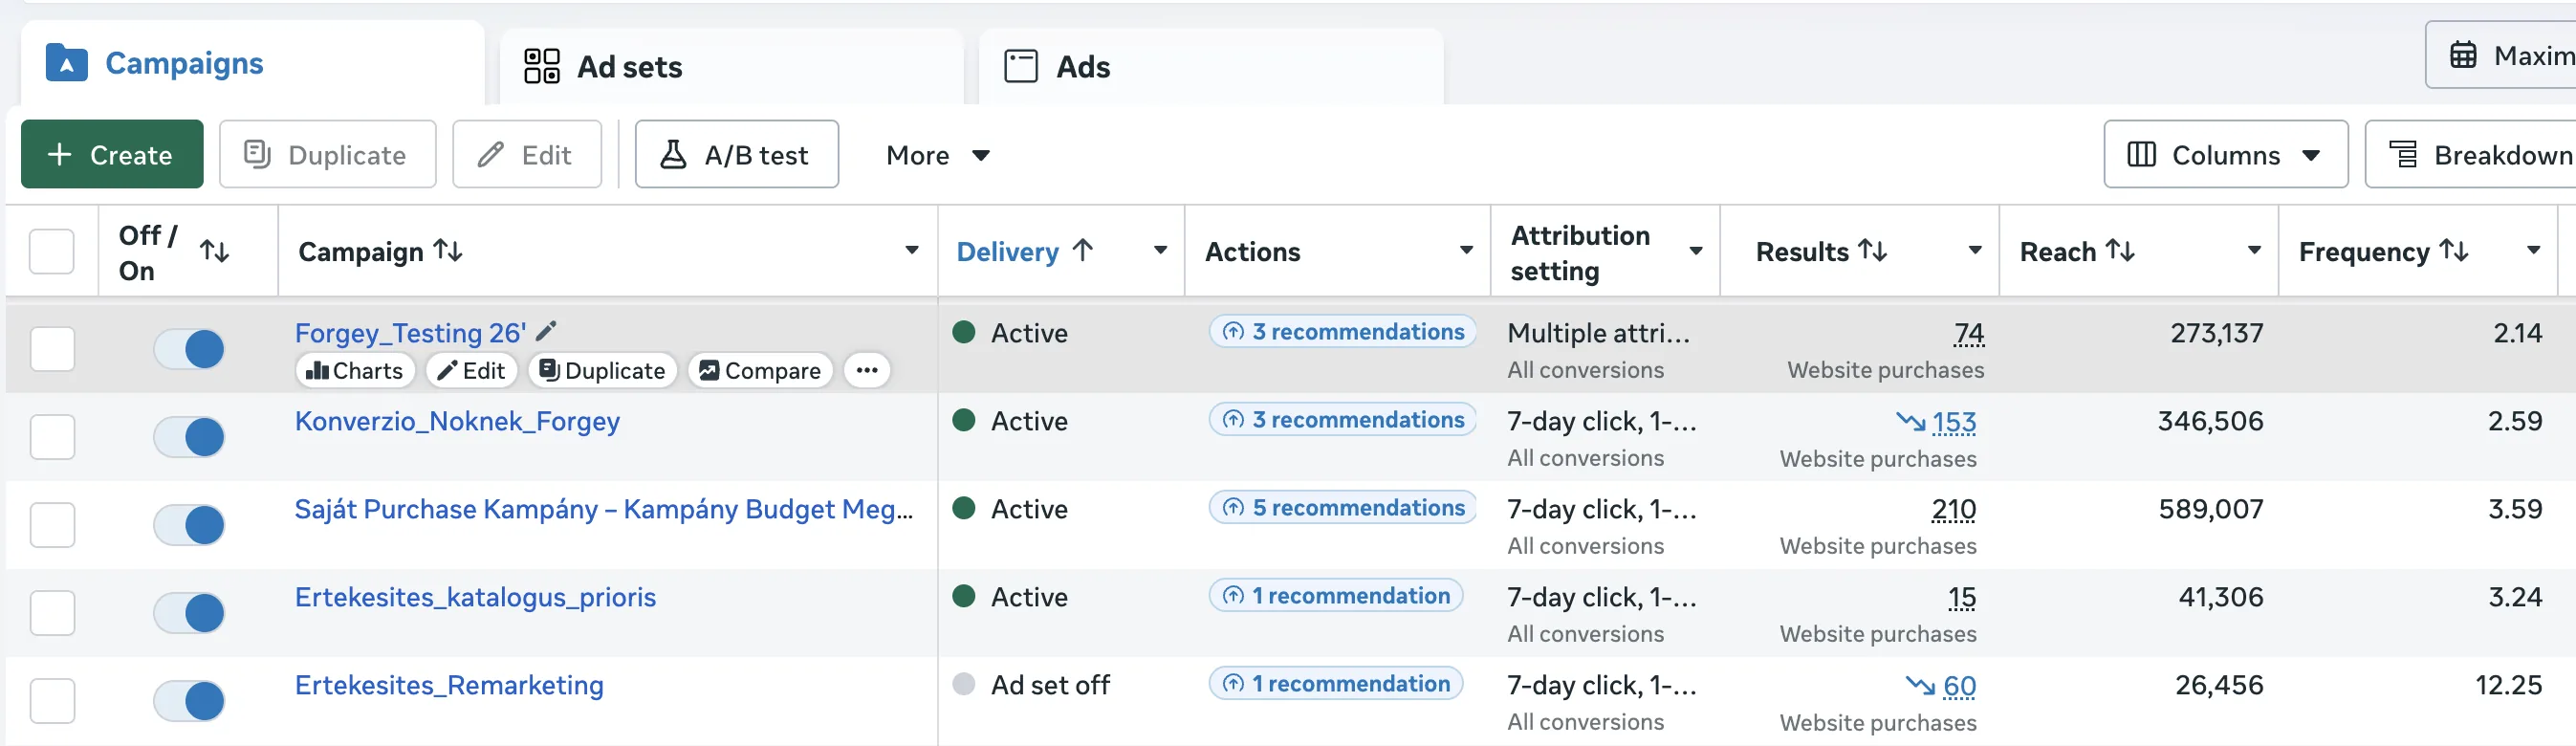Screen dimensions: 2576x746
Task: Click the 12.25 frequency value
Action: coord(2508,685)
